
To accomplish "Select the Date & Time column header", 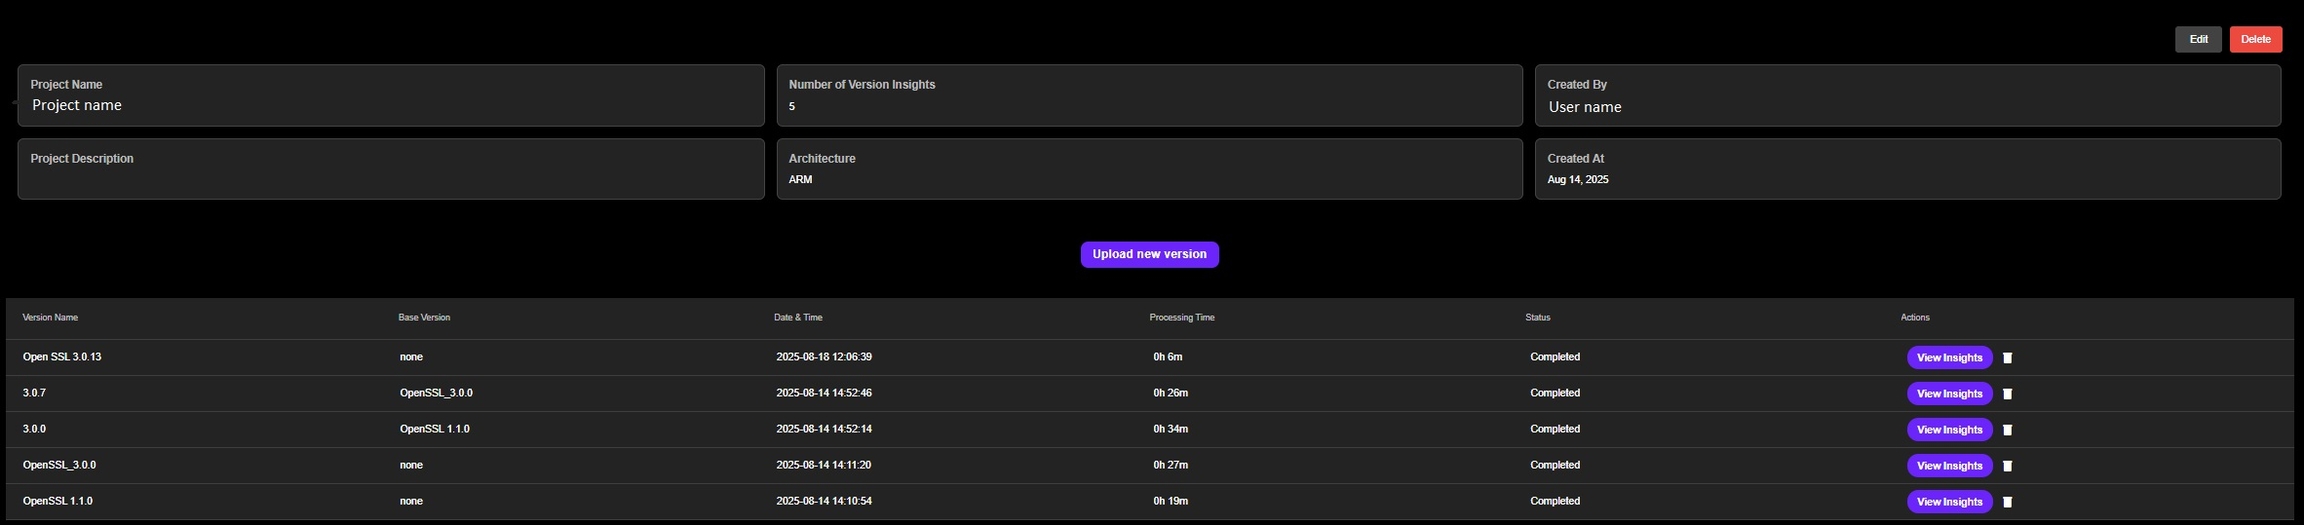I will click(798, 317).
